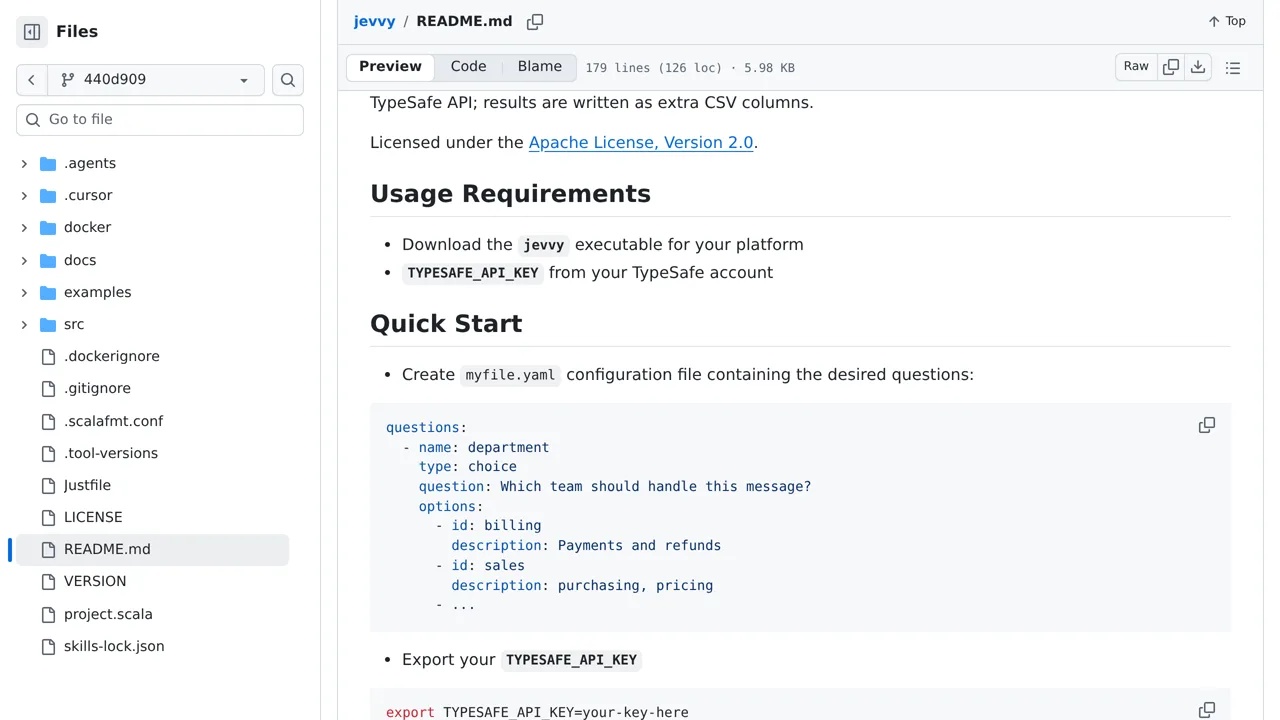Viewport: 1280px width, 720px height.
Task: Click the folder icon beside src
Action: [48, 325]
